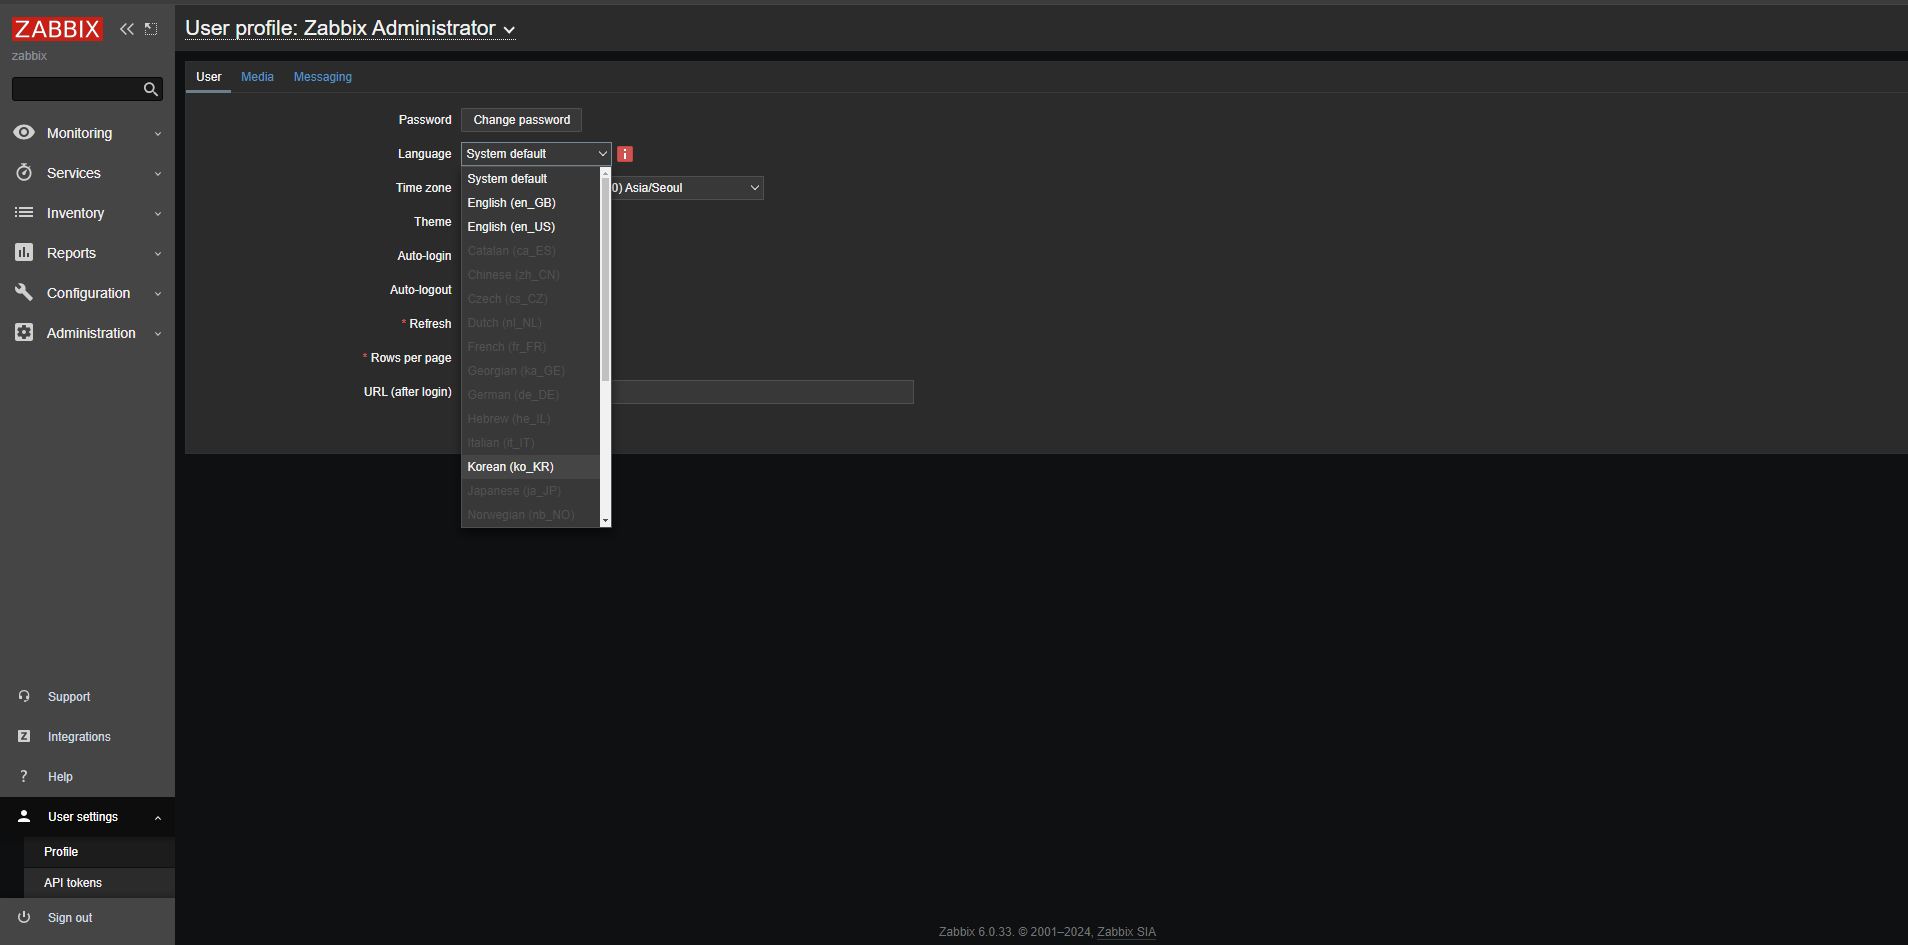Select English (en_GB) option
1908x945 pixels.
pyautogui.click(x=530, y=203)
